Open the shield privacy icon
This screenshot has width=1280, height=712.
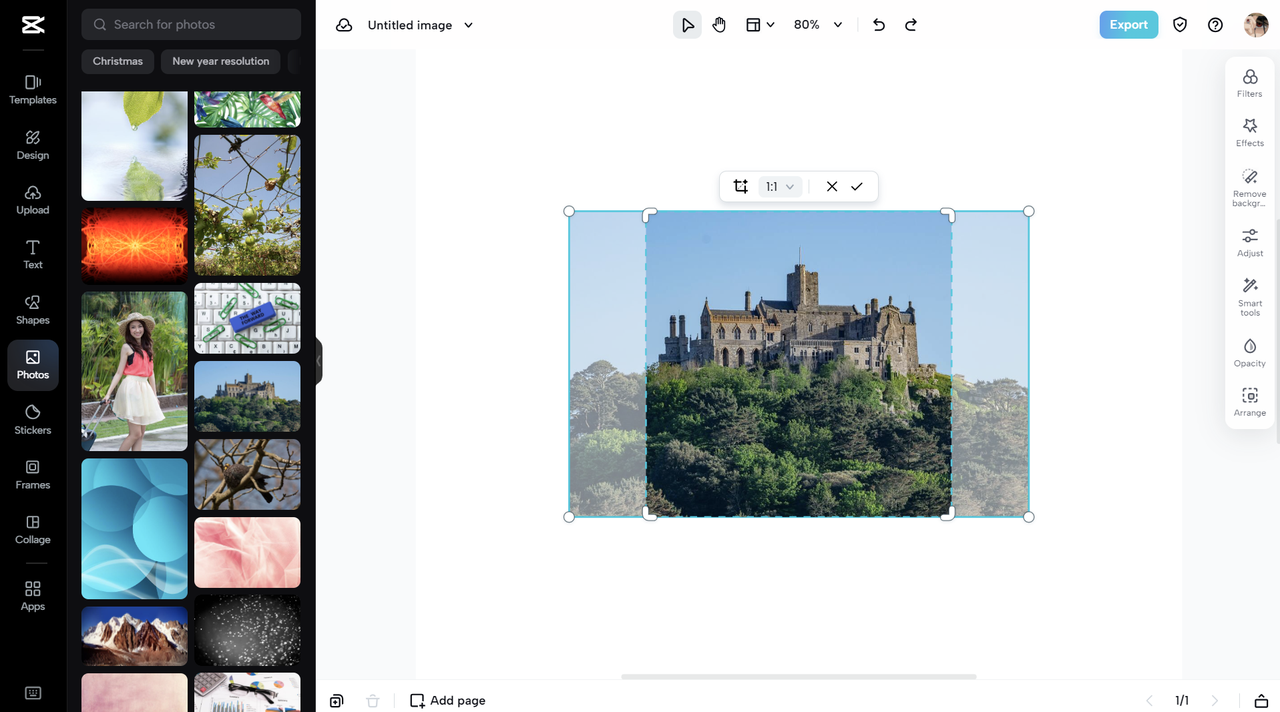click(x=1180, y=25)
